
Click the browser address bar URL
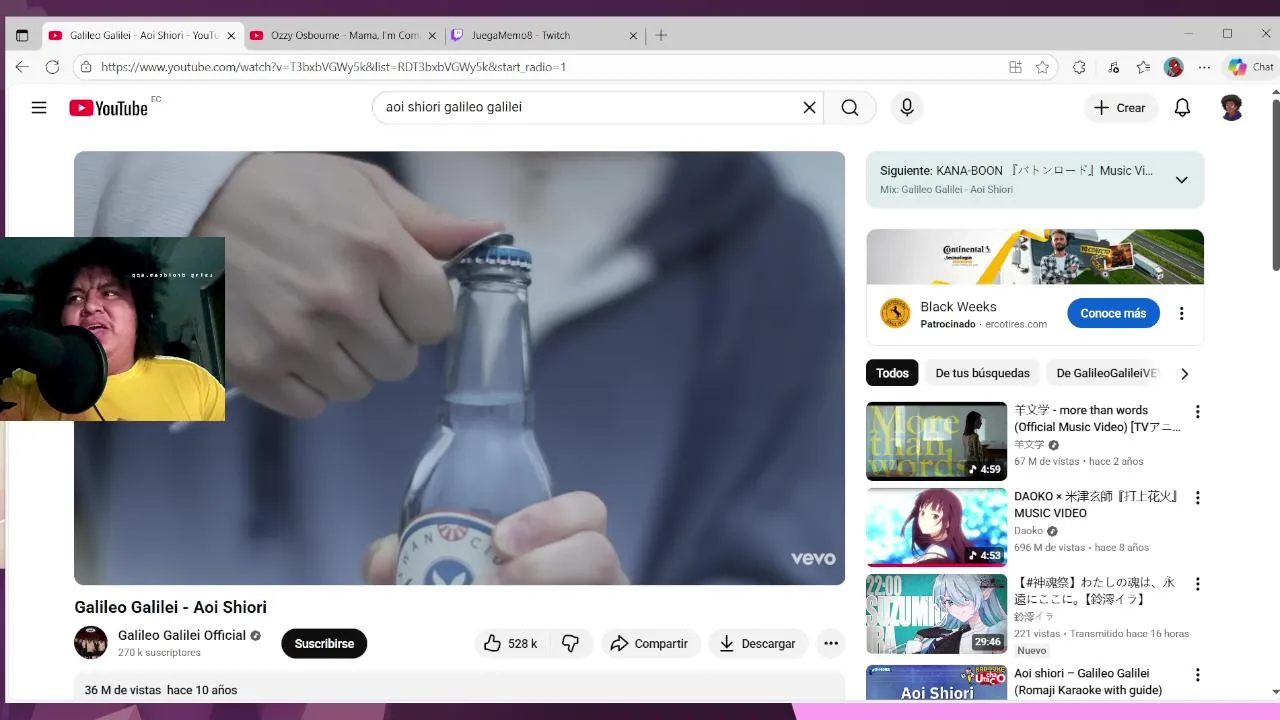[334, 67]
